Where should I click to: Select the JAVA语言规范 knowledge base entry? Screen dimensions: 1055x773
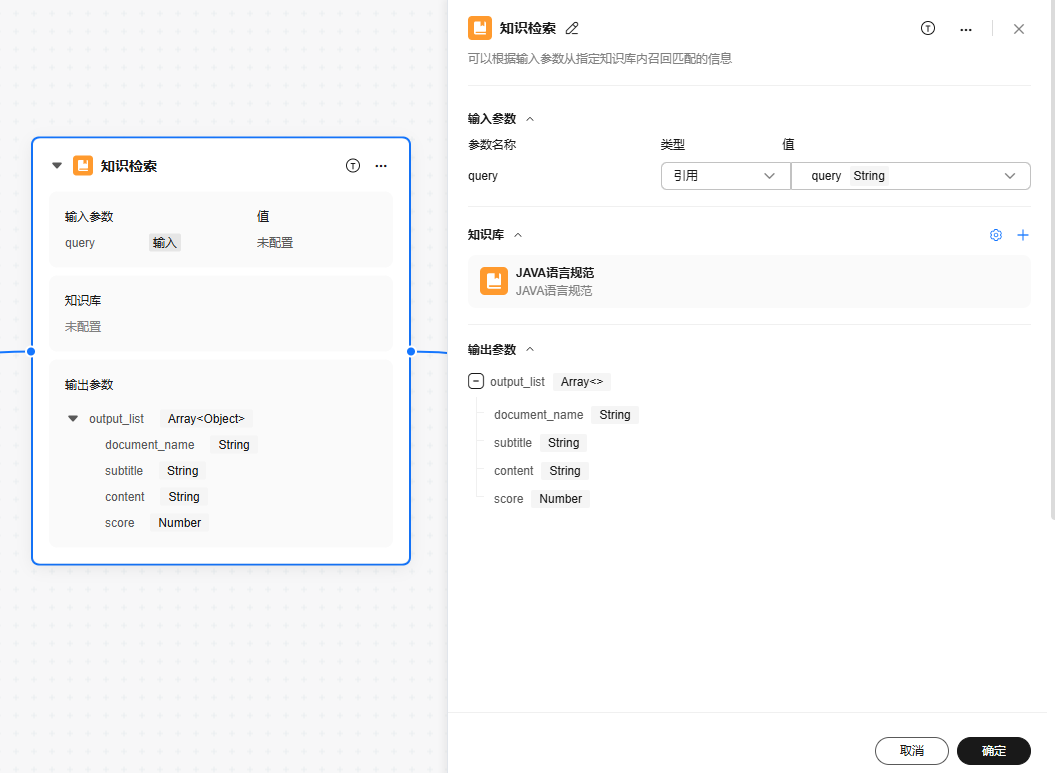748,281
